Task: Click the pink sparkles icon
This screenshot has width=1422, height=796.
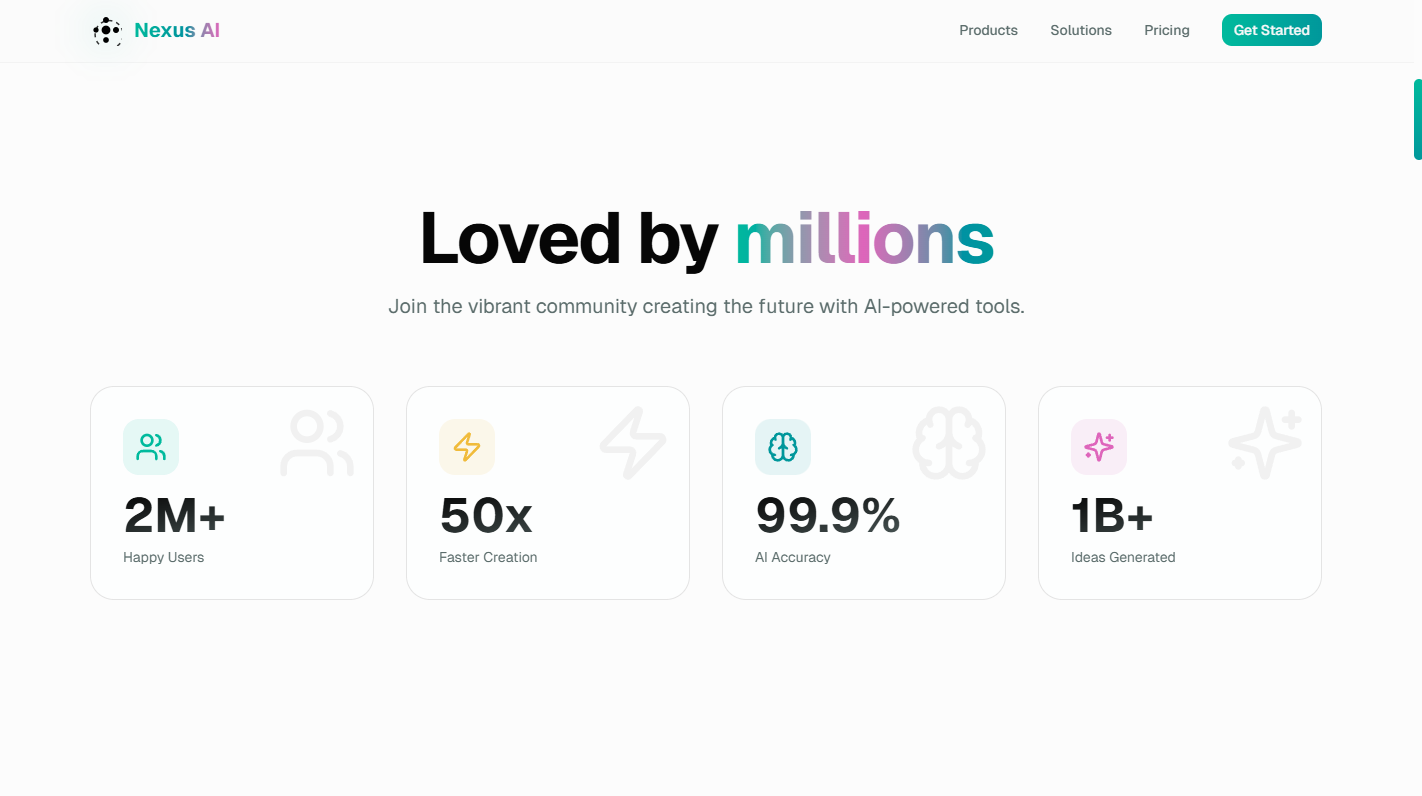Action: 1099,447
